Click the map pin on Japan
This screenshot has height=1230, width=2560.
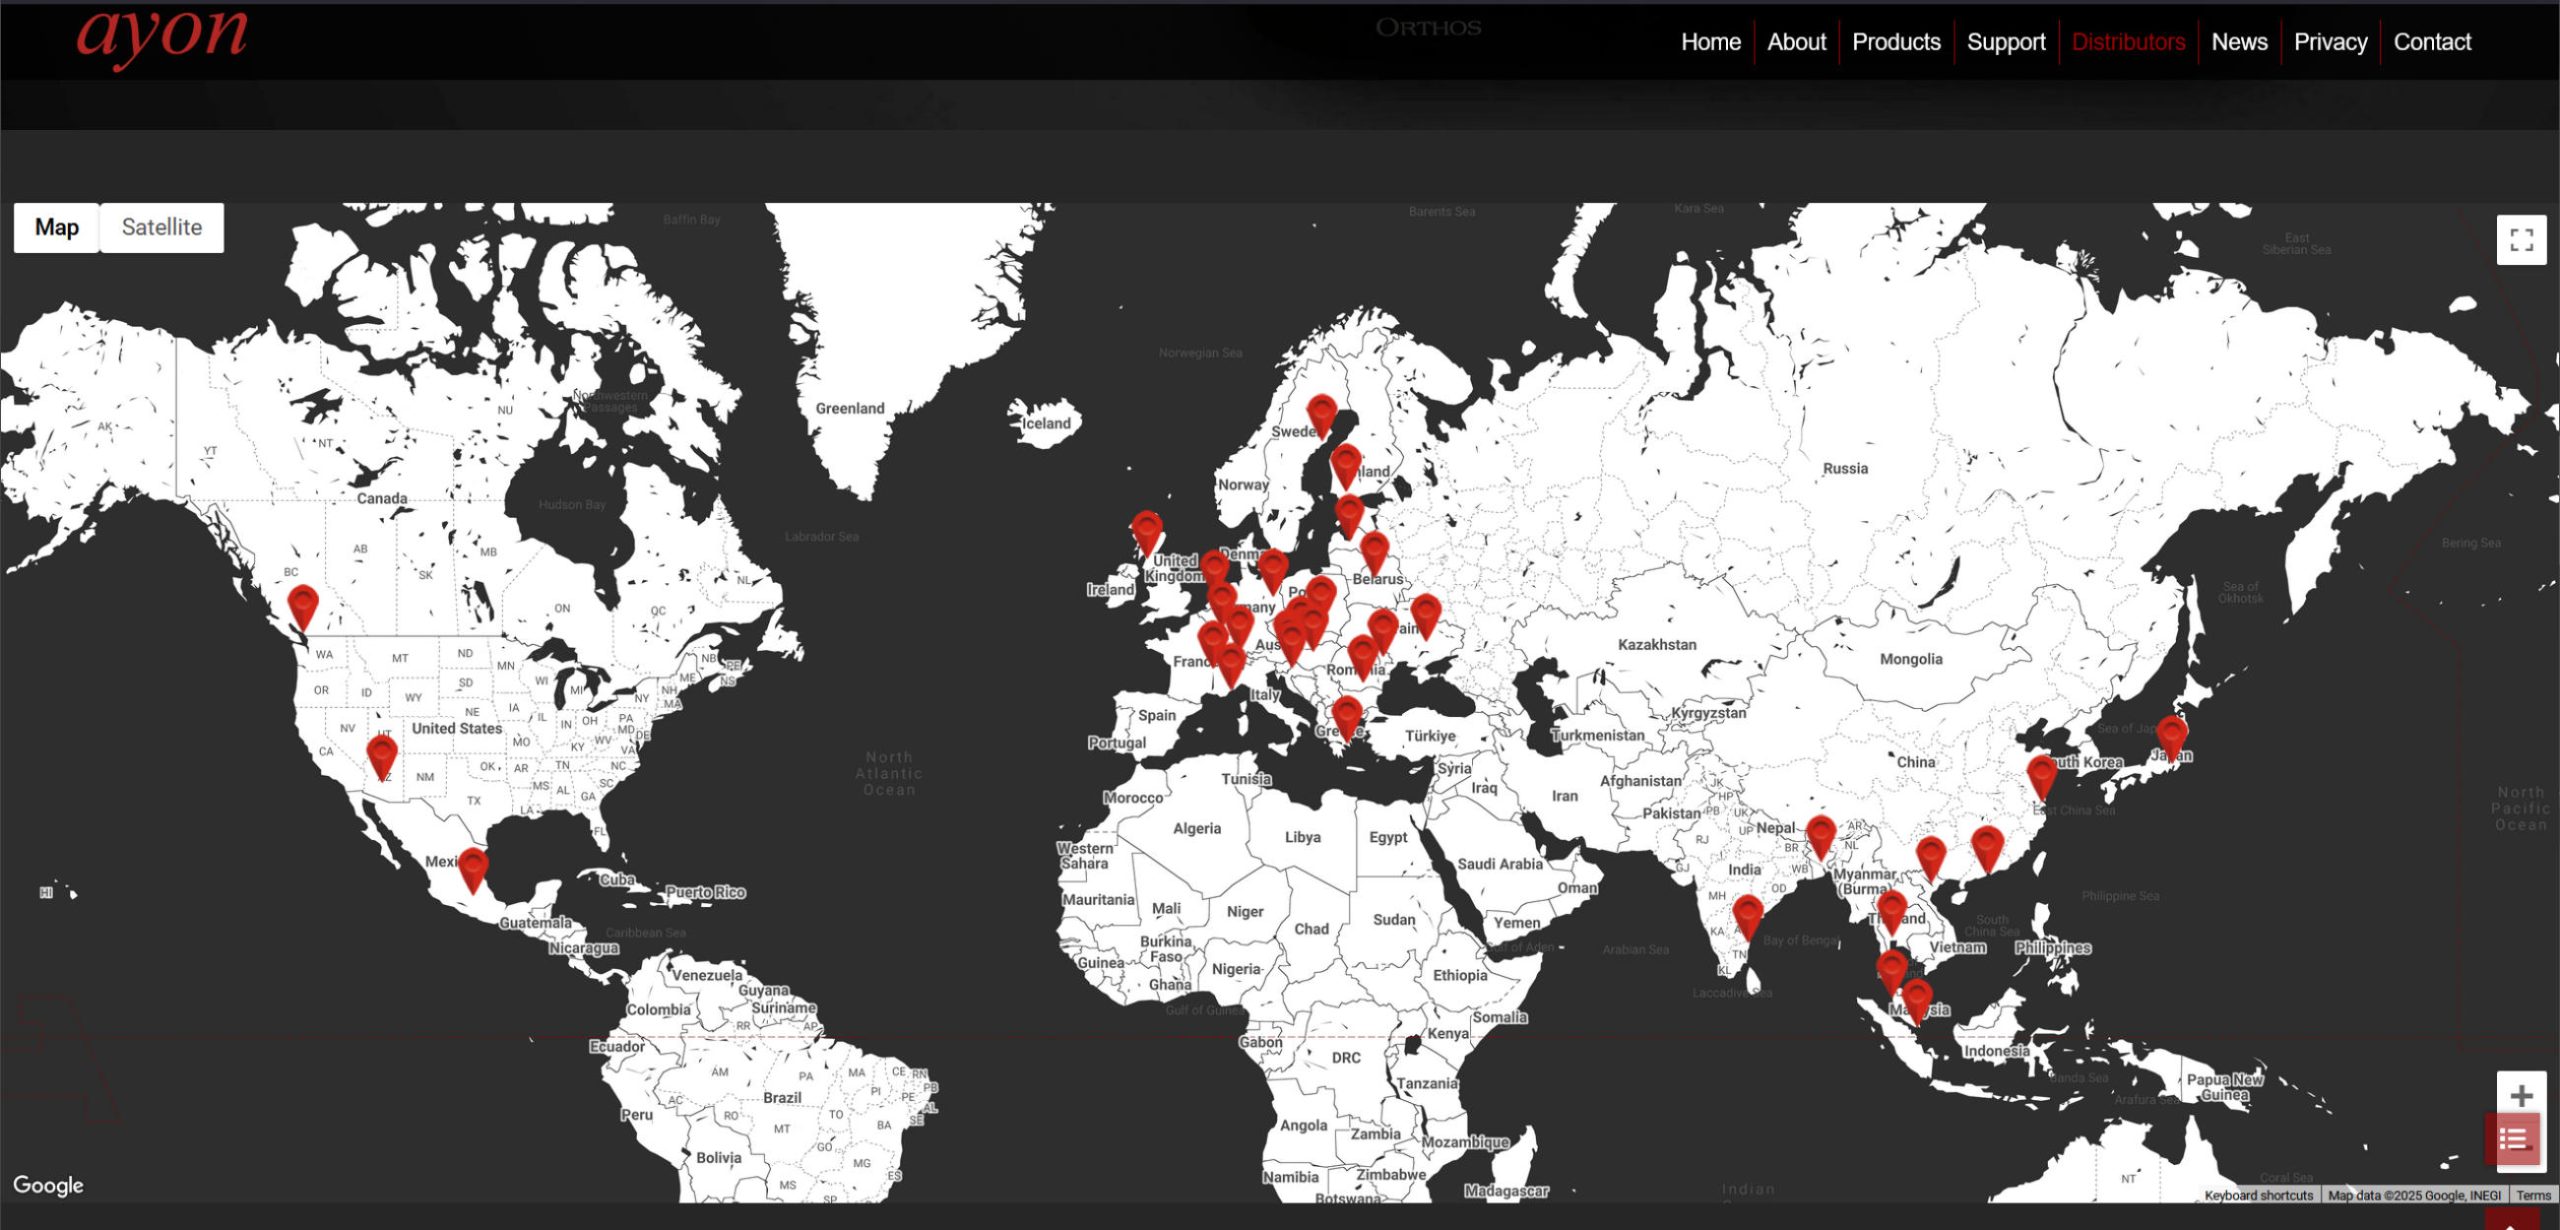pyautogui.click(x=2171, y=735)
